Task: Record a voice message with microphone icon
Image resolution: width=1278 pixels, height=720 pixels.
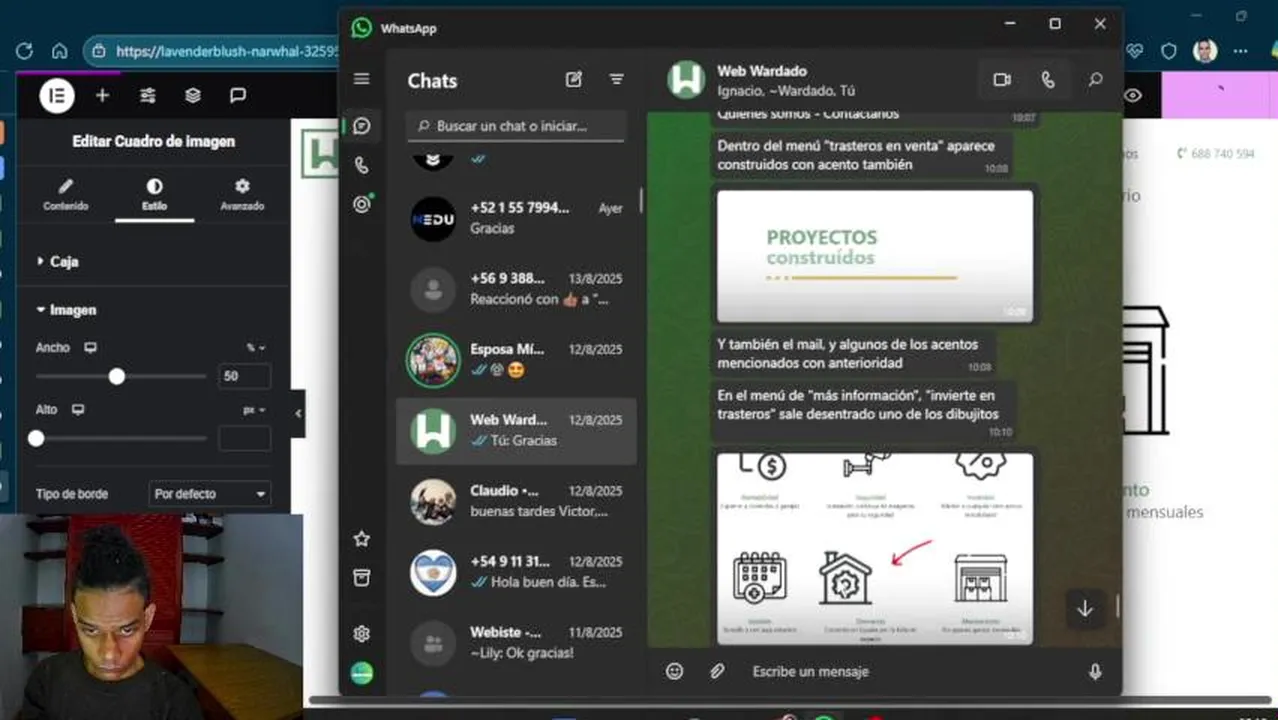Action: pyautogui.click(x=1095, y=672)
